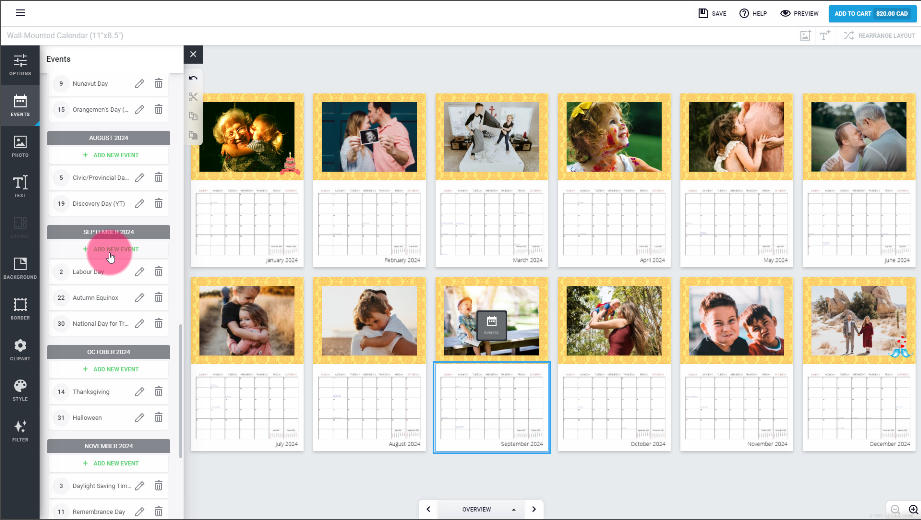Delete the Halloween event
921x520 pixels.
tap(158, 418)
